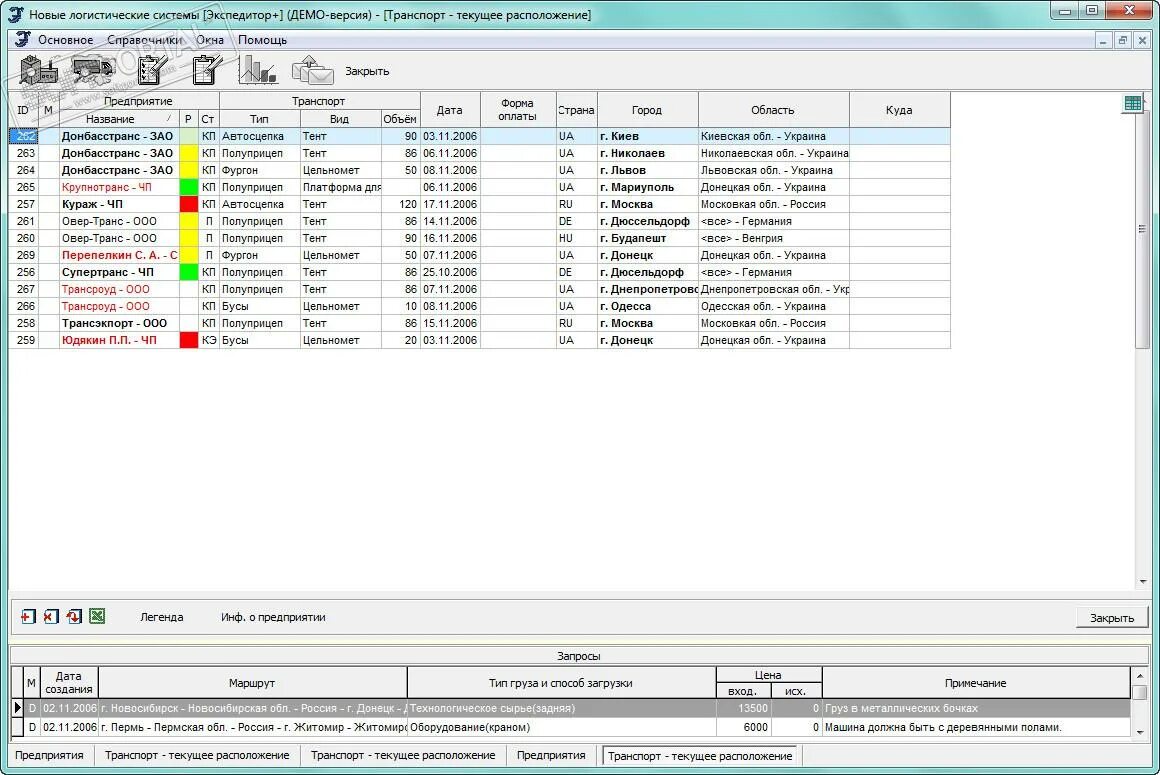Click the delete record icon with red cross
Image resolution: width=1160 pixels, height=775 pixels.
51,617
